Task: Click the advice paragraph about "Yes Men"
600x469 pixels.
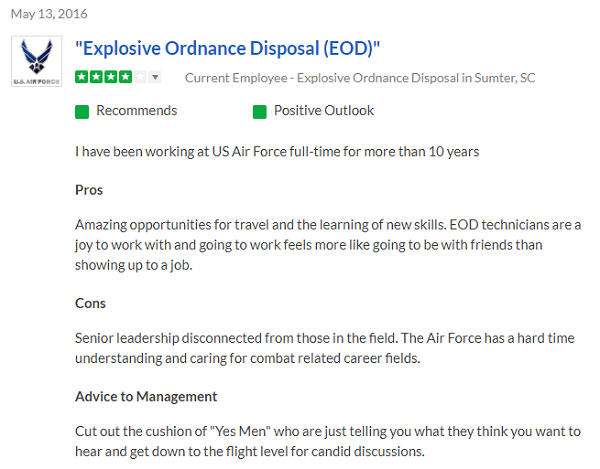Action: pos(328,441)
